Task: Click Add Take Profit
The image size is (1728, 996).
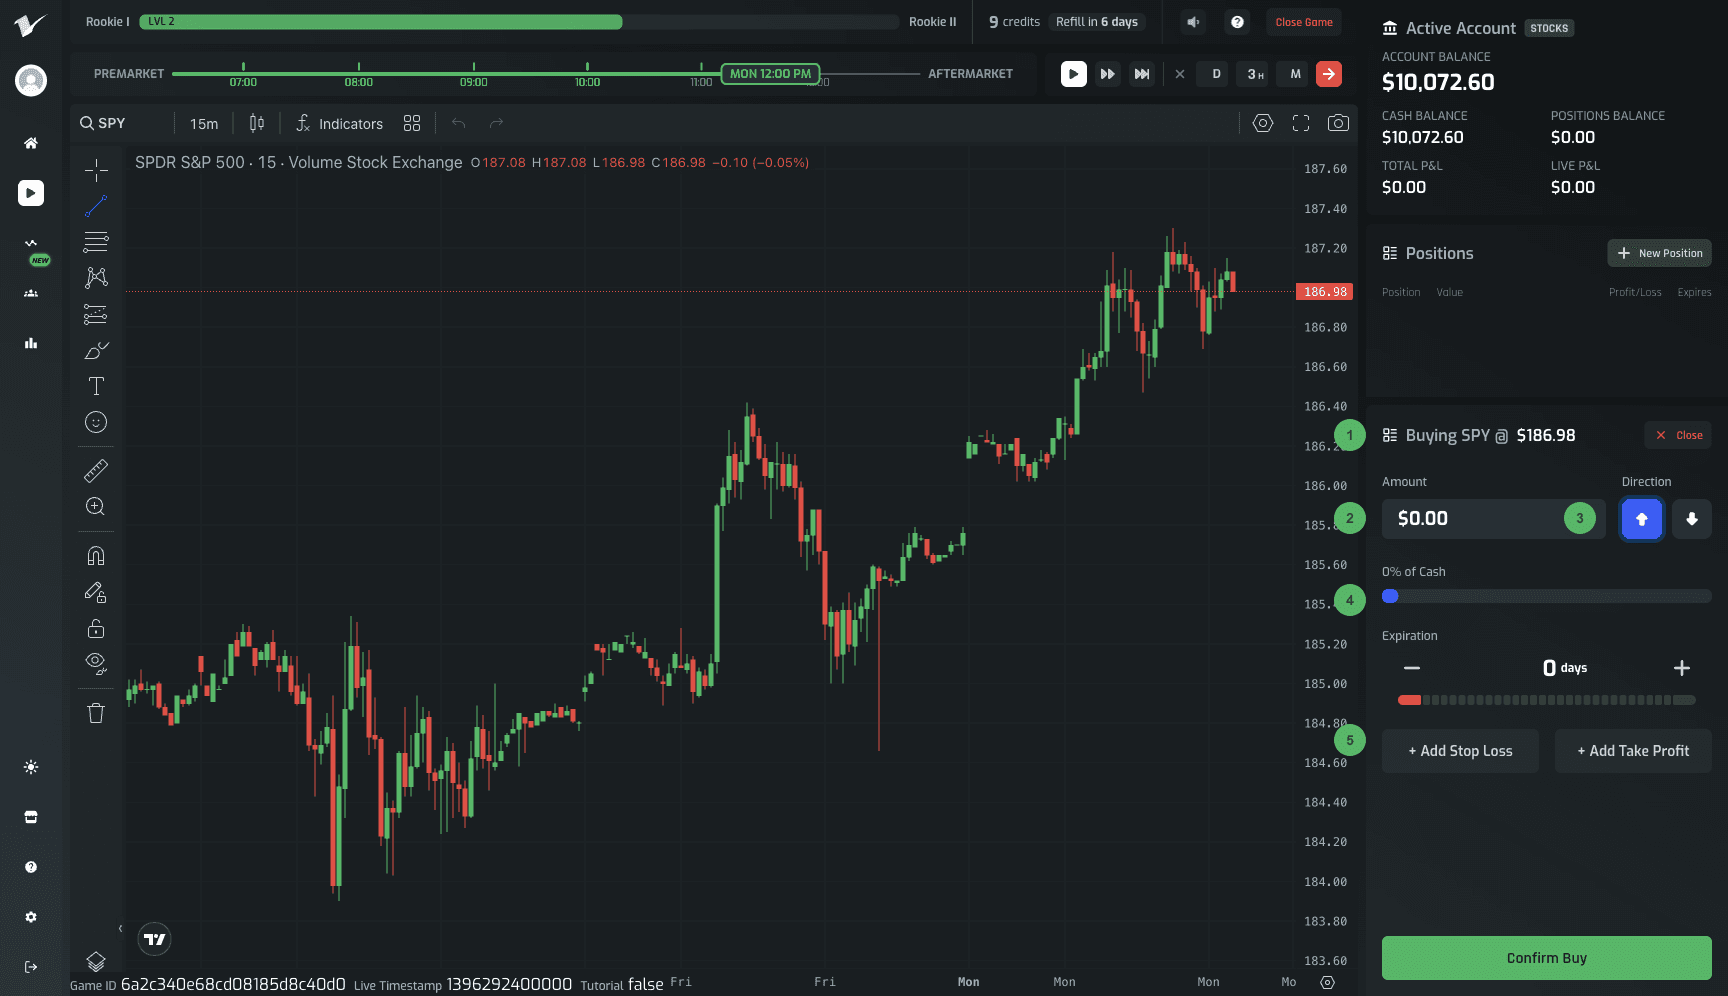Action: [x=1633, y=751]
